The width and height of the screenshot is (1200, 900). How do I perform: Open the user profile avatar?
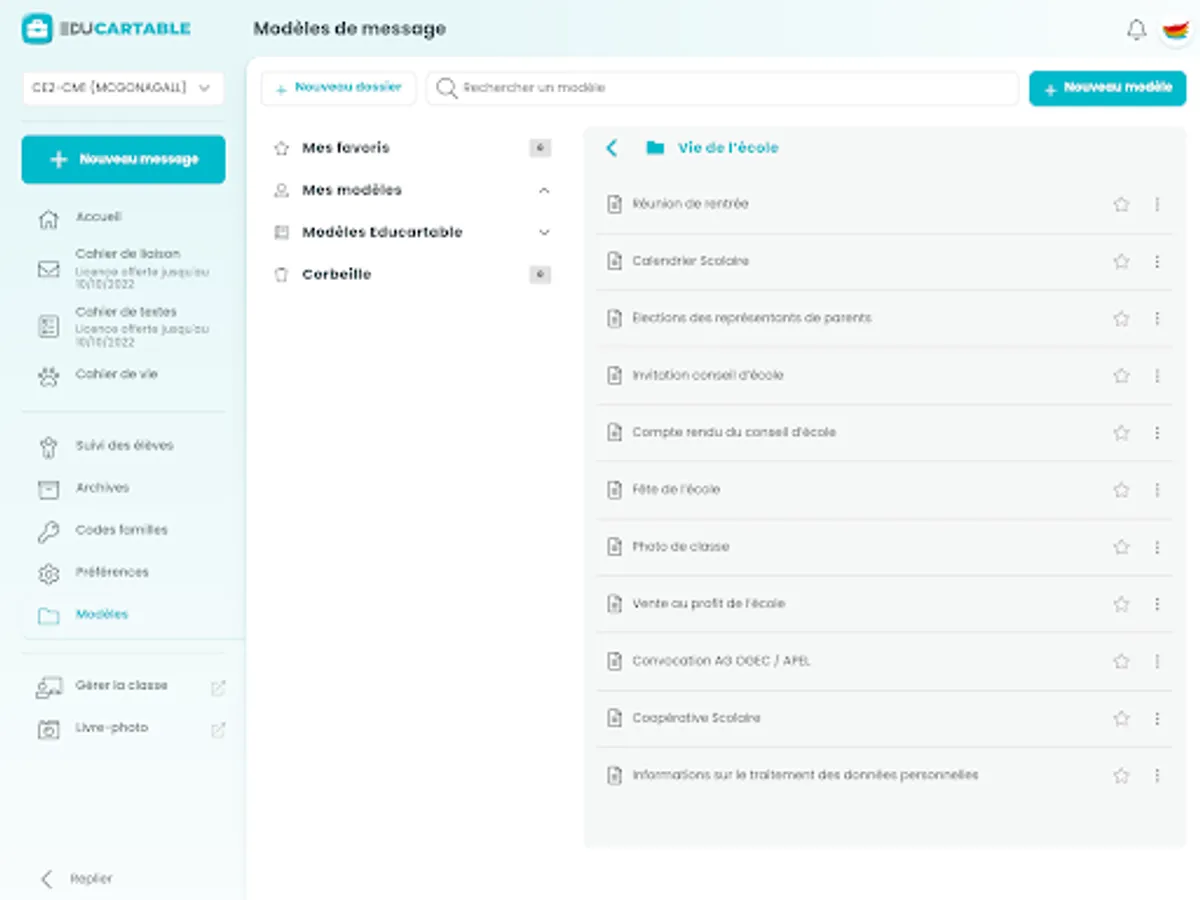click(1176, 30)
